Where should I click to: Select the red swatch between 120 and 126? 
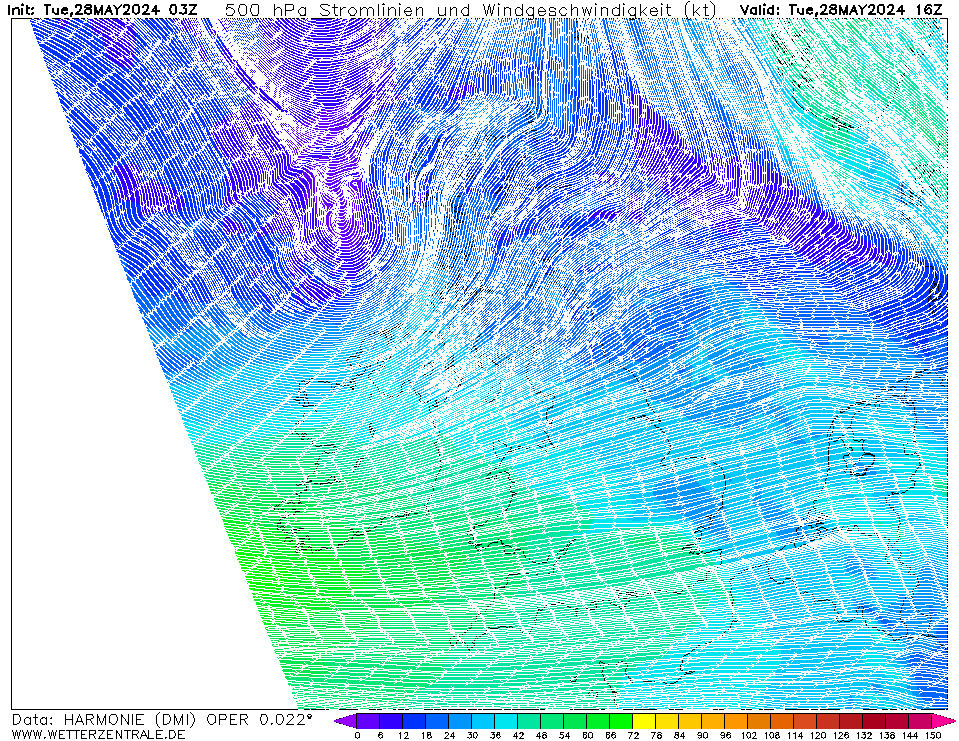(x=828, y=721)
